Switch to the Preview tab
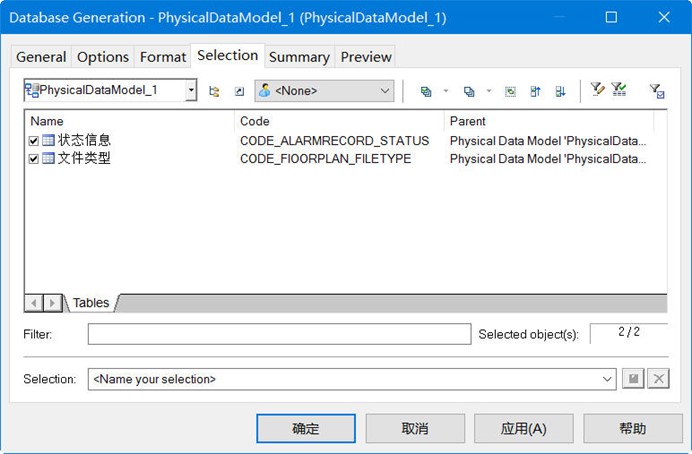Screen dimensions: 692x454 366,57
